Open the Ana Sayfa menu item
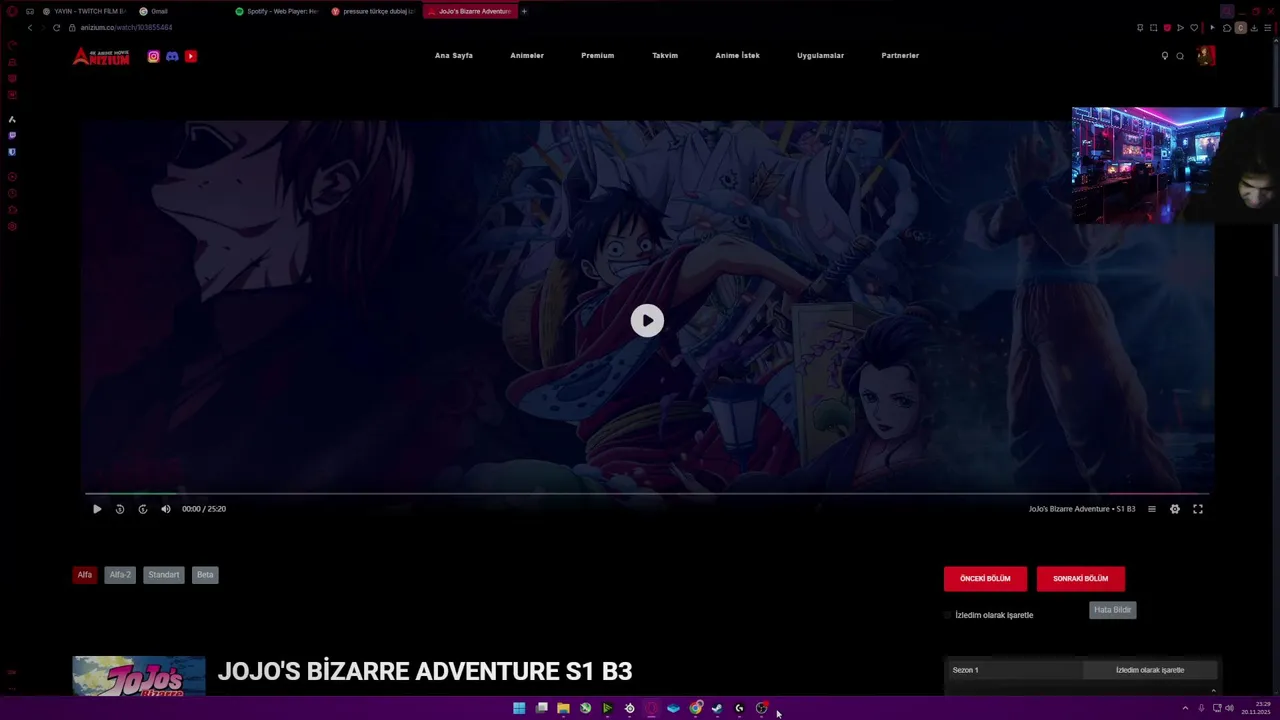This screenshot has height=720, width=1280. click(x=454, y=56)
